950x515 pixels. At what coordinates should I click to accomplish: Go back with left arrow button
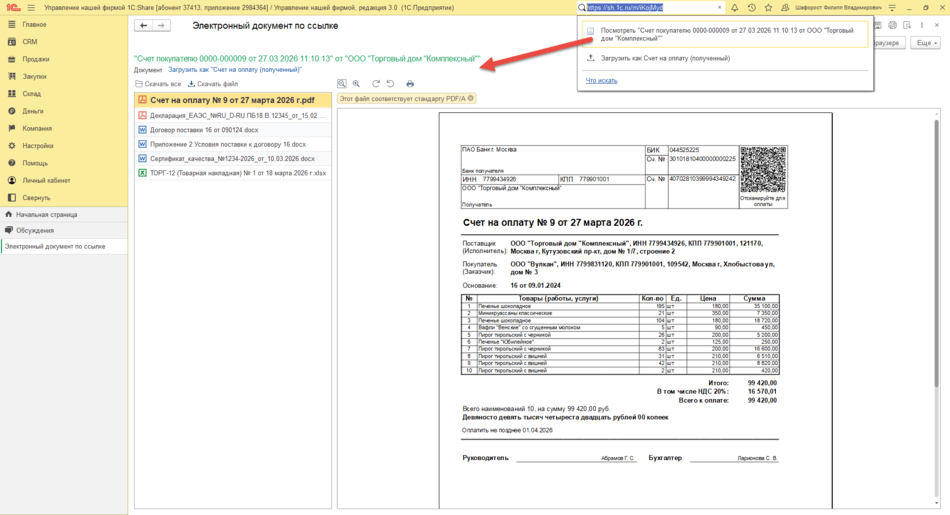click(144, 25)
